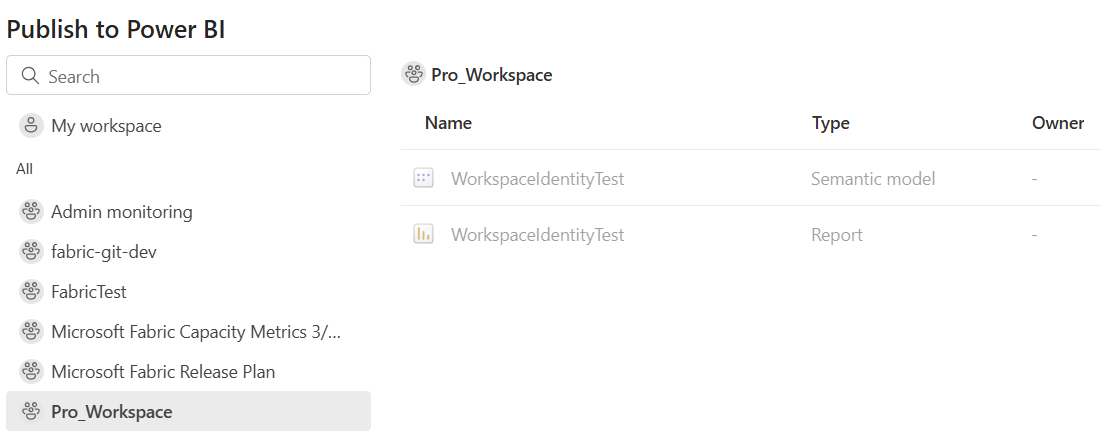Click the fabric-git-dev workspace icon
The width and height of the screenshot is (1101, 434).
point(31,252)
